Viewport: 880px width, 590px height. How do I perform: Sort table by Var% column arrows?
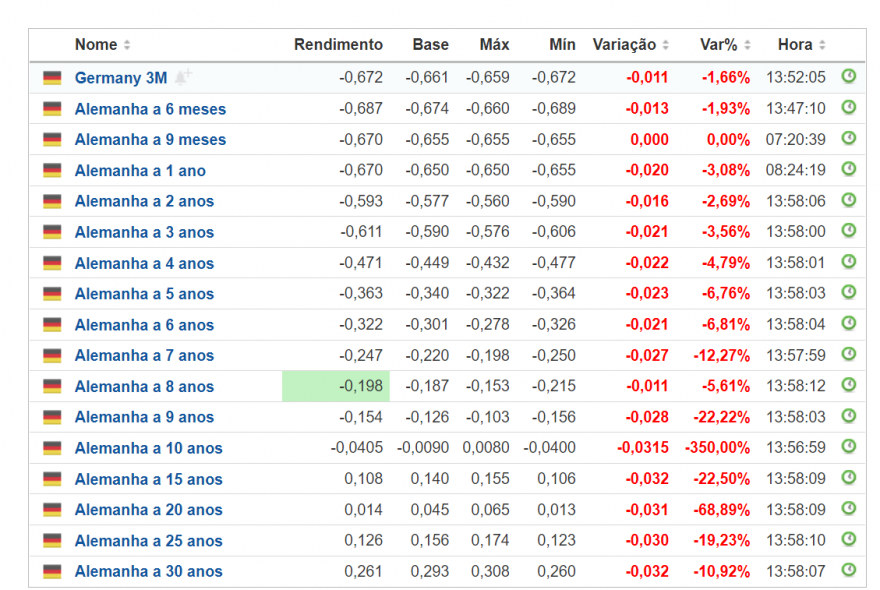(x=747, y=45)
